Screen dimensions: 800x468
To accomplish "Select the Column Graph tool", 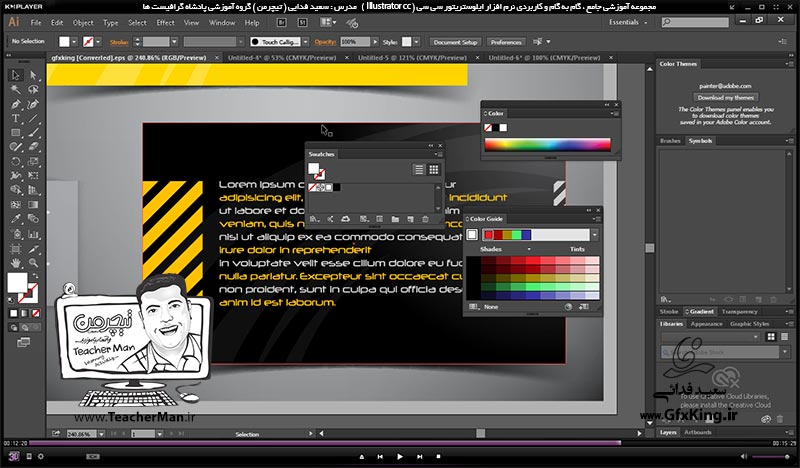I will [33, 234].
